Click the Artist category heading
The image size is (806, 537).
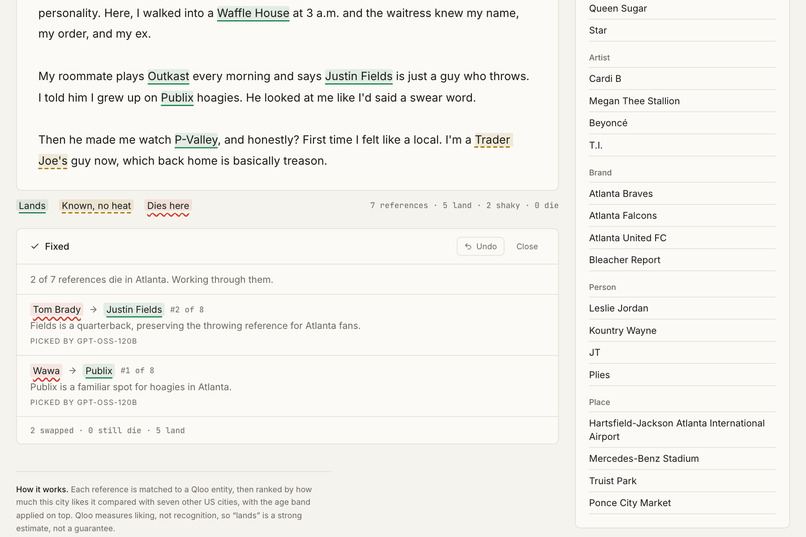(599, 58)
